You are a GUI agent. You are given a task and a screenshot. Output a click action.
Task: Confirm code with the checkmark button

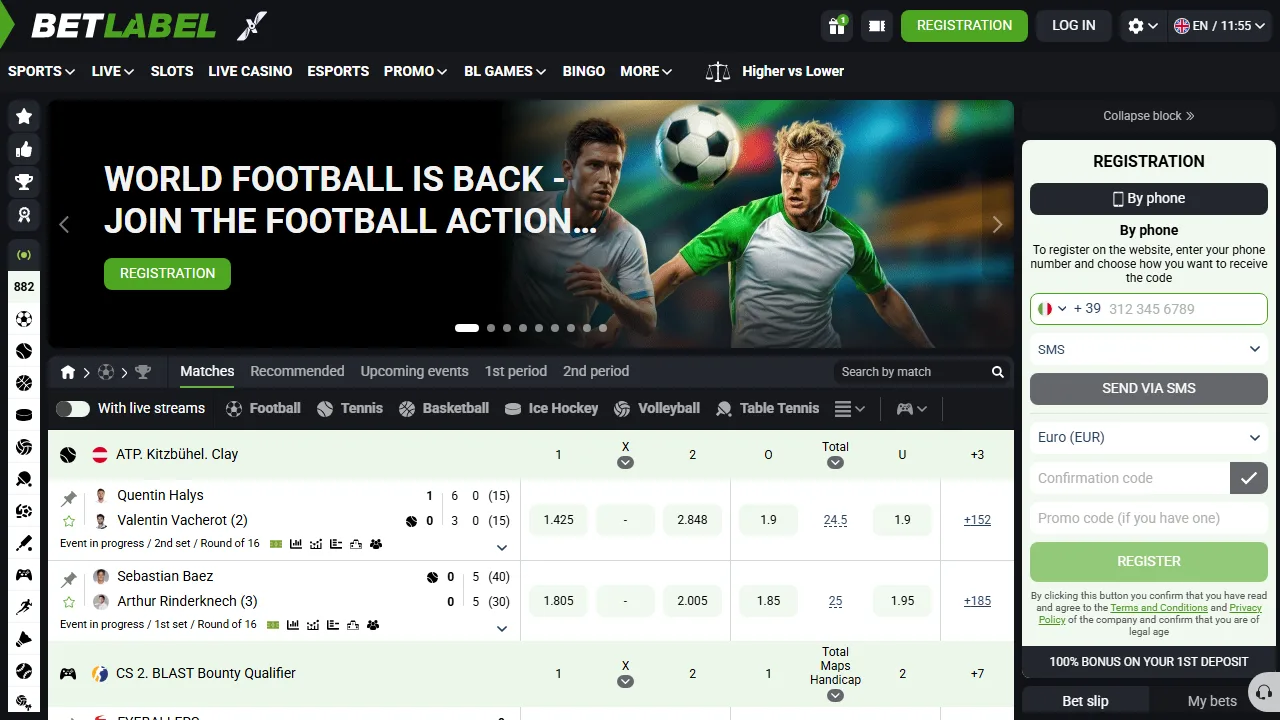pyautogui.click(x=1248, y=478)
